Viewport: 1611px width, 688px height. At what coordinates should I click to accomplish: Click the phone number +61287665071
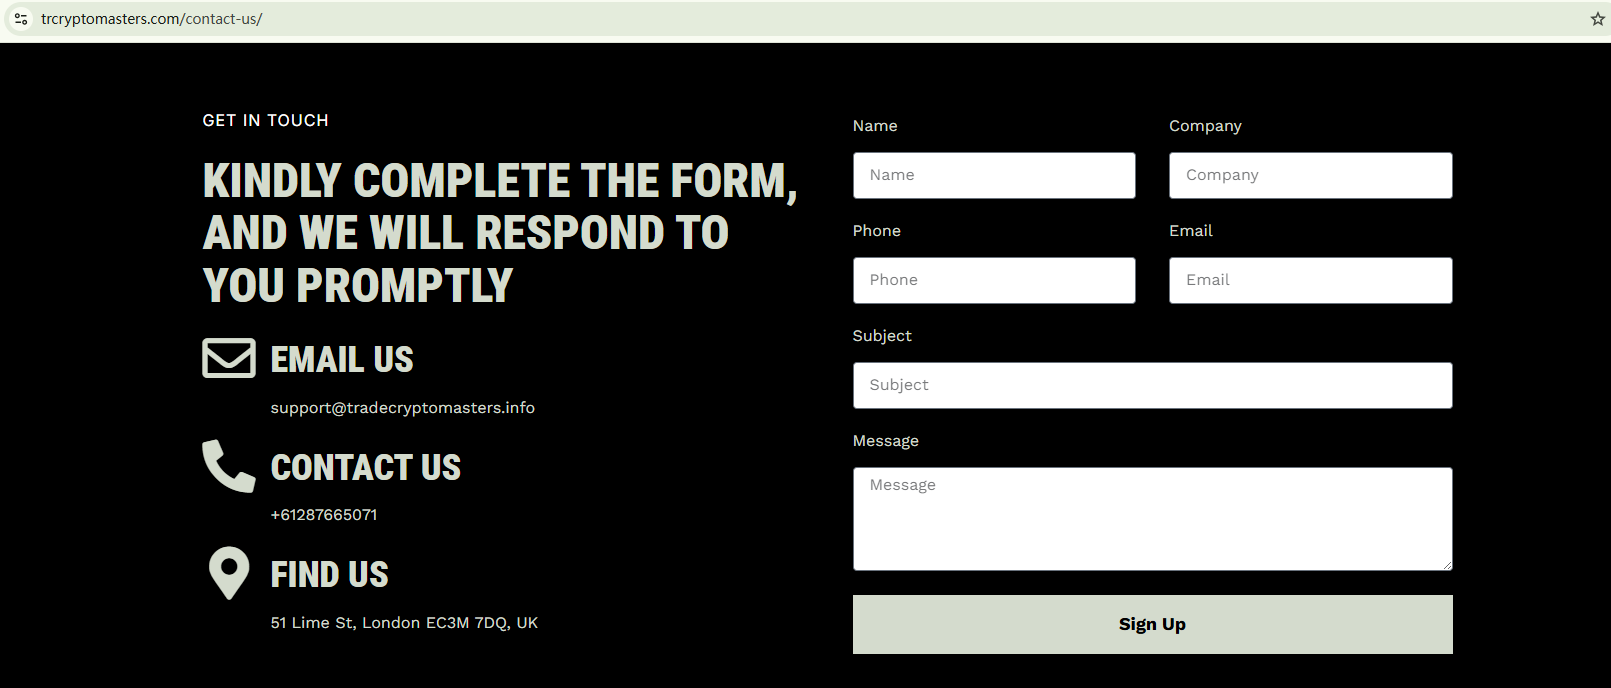coord(324,515)
